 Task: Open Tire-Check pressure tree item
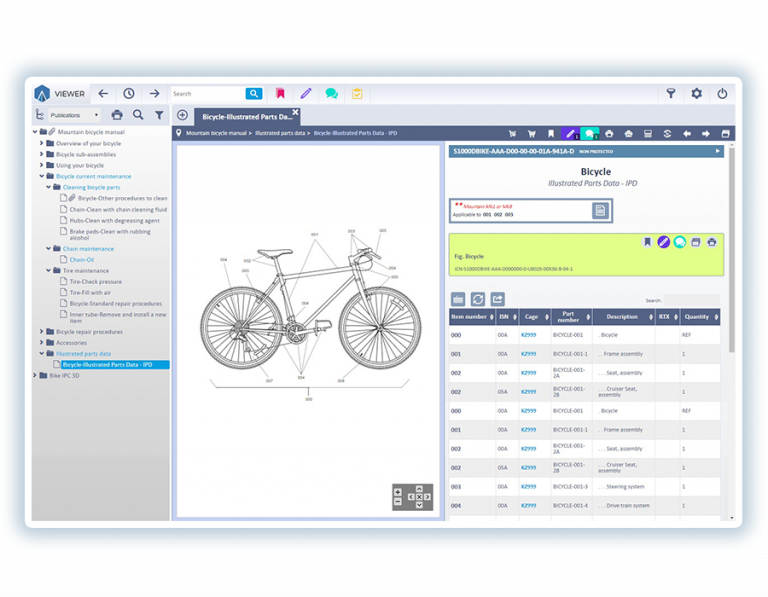pyautogui.click(x=96, y=282)
